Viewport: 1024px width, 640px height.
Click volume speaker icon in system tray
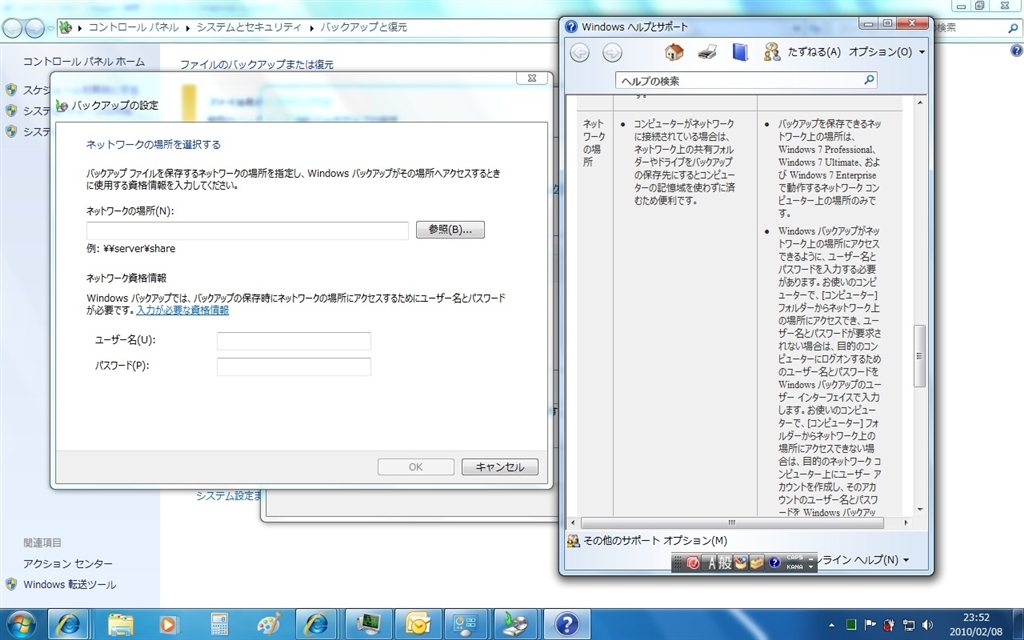click(927, 626)
